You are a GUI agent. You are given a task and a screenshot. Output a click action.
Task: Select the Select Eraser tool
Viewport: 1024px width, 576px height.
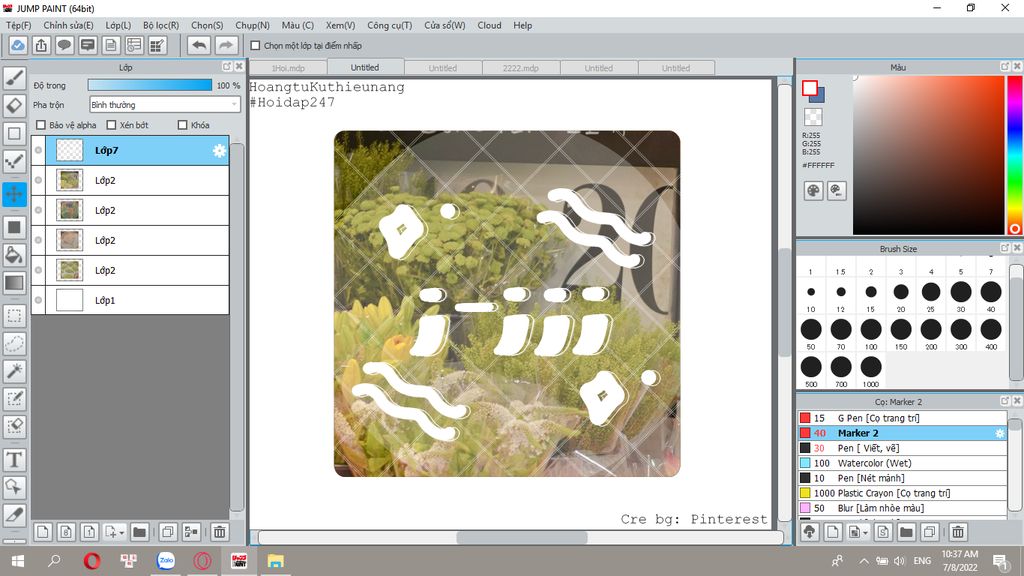click(x=14, y=426)
